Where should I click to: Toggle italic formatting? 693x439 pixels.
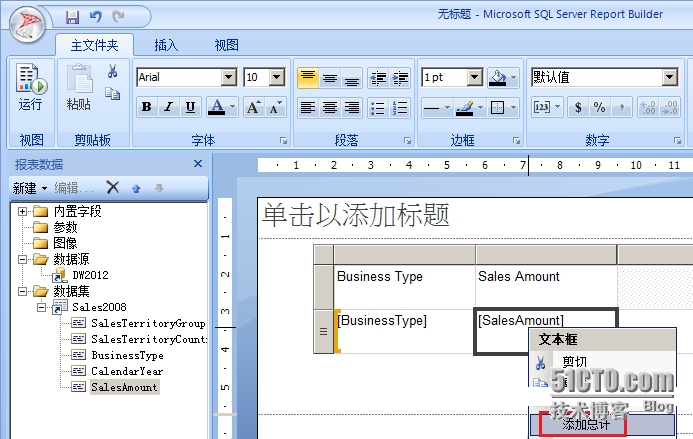(168, 107)
